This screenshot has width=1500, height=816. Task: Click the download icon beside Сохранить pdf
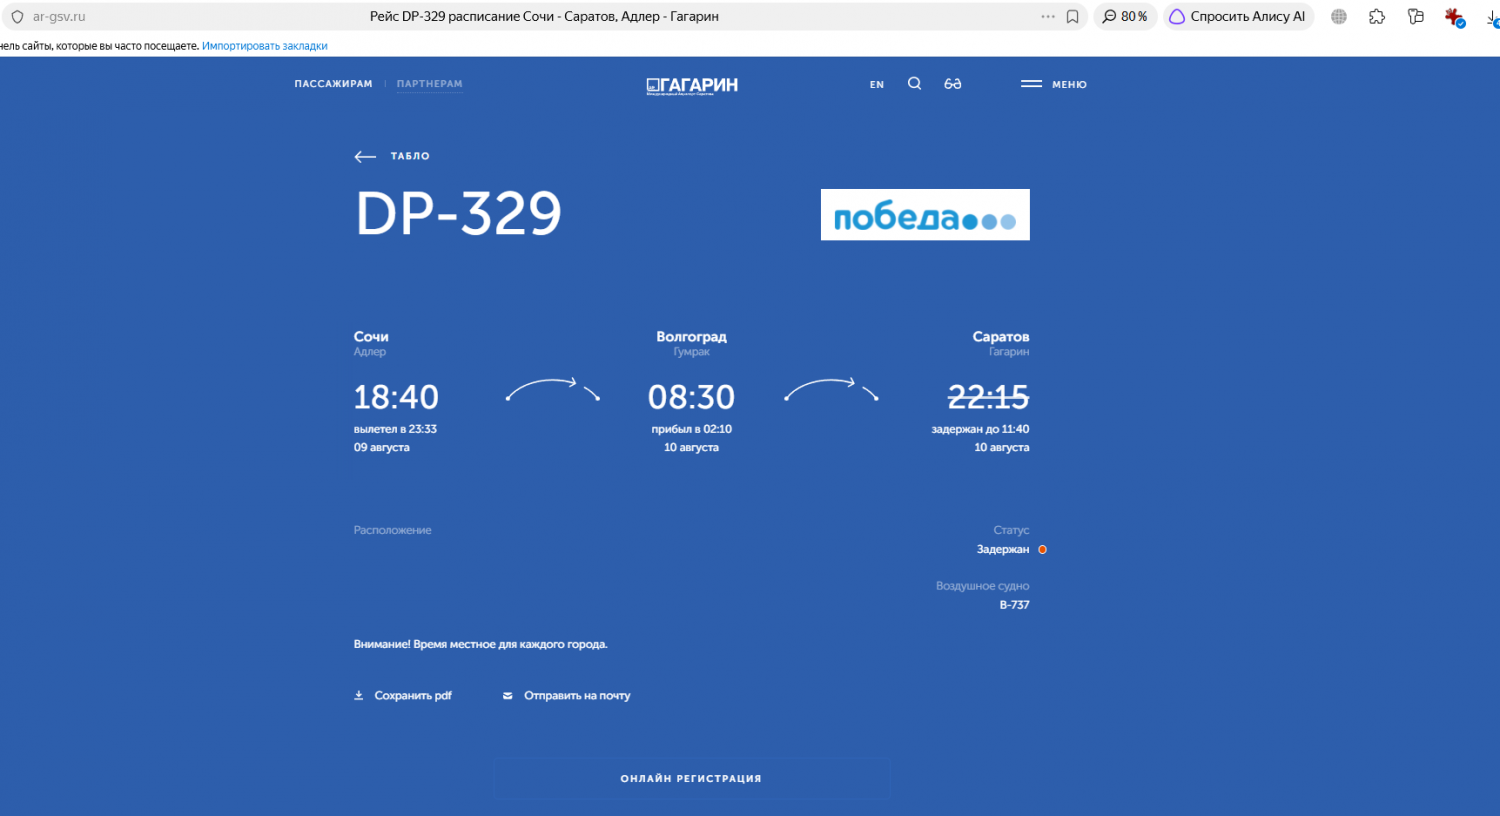pos(359,696)
